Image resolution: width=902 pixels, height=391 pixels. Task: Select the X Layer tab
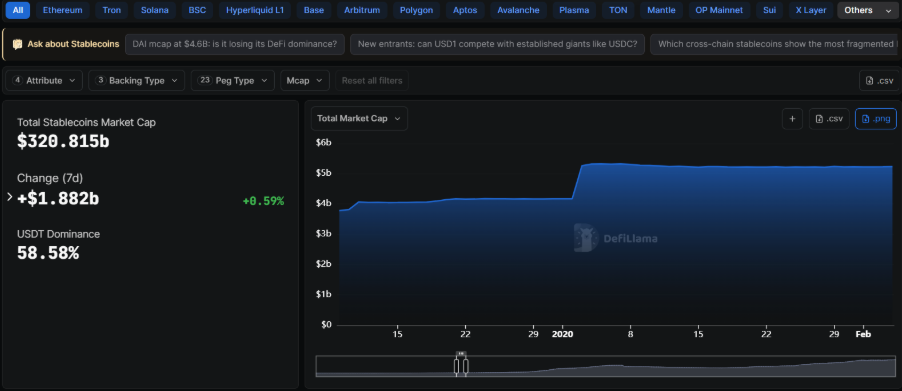pos(810,10)
